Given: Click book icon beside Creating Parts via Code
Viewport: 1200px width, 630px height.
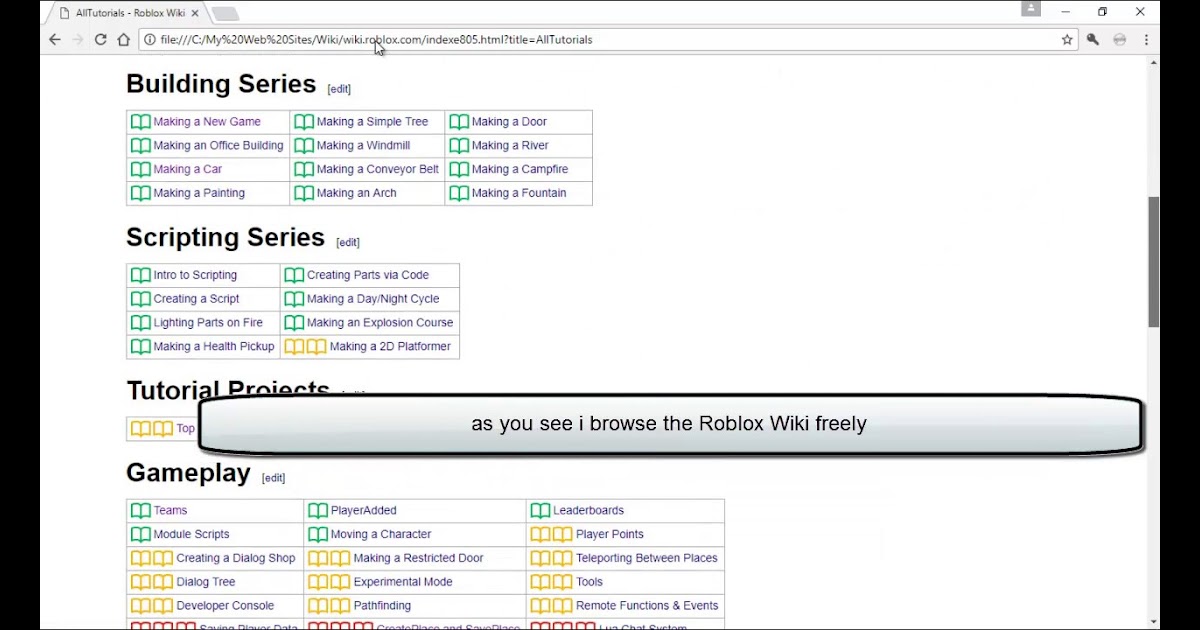Looking at the screenshot, I should tap(294, 275).
